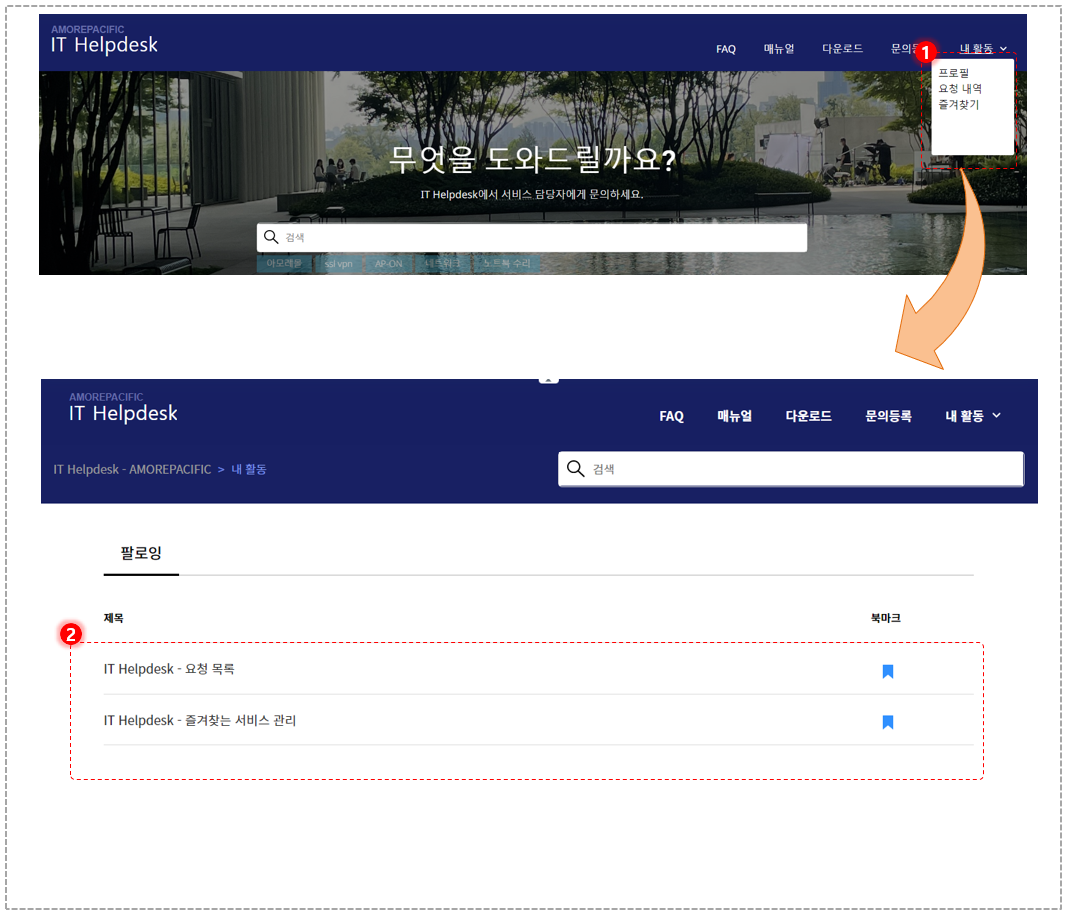Toggle the bookmark icon for 즐겨찾는 서비스 관리 row
Viewport: 1068px width, 918px height.
pyautogui.click(x=888, y=722)
